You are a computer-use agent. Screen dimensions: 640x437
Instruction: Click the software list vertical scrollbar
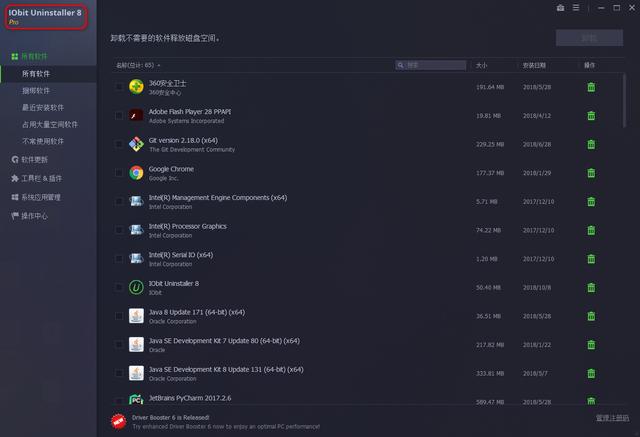tap(624, 100)
